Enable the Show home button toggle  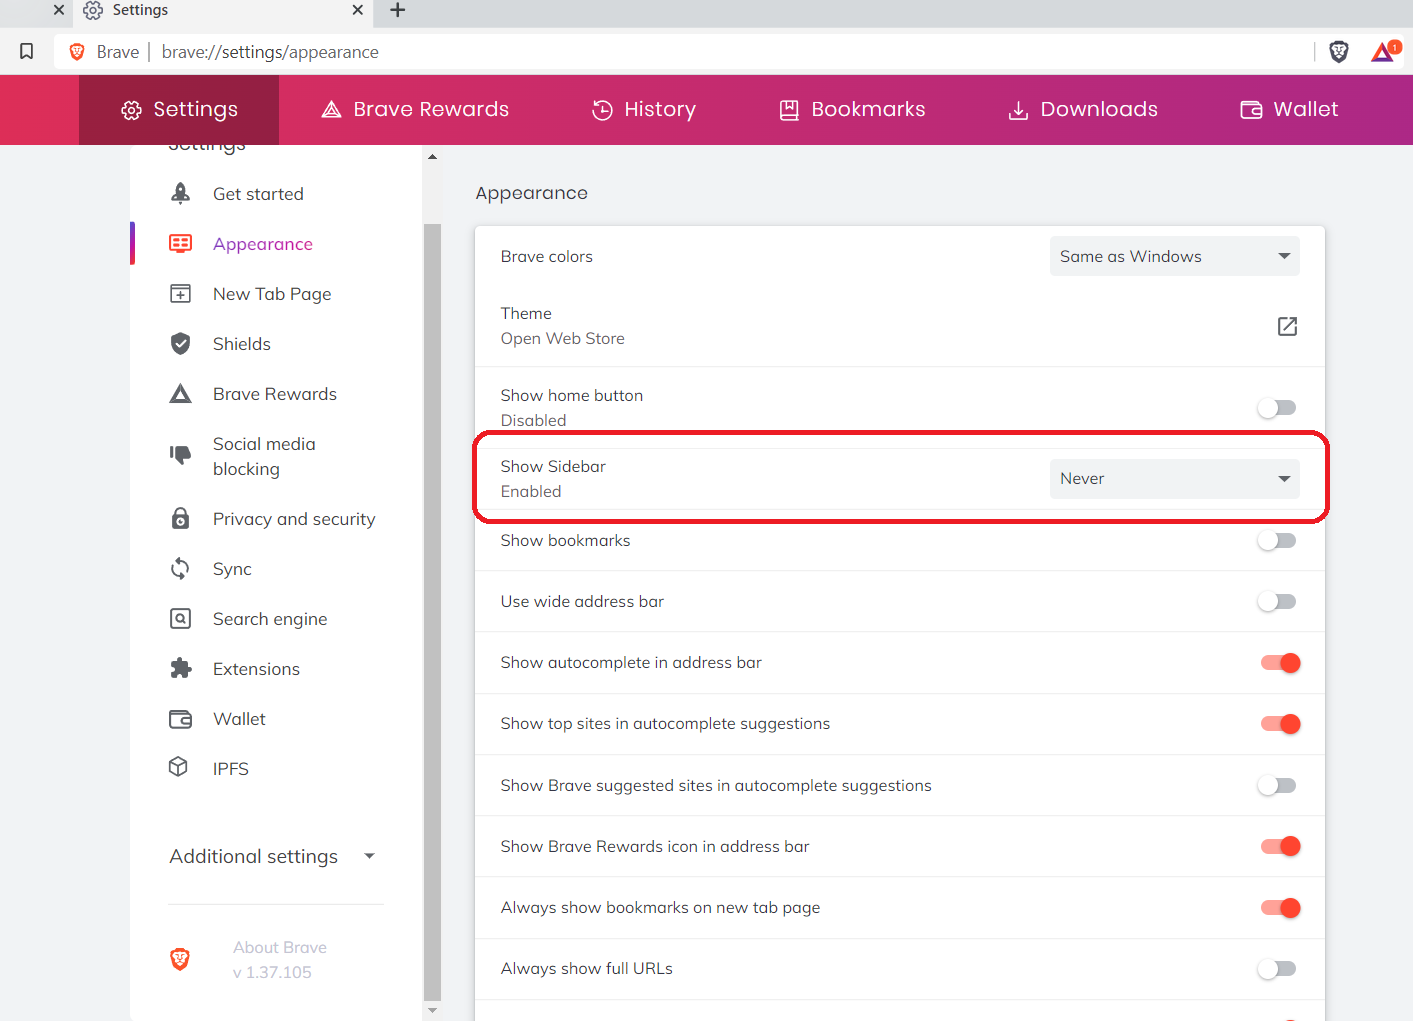1277,407
